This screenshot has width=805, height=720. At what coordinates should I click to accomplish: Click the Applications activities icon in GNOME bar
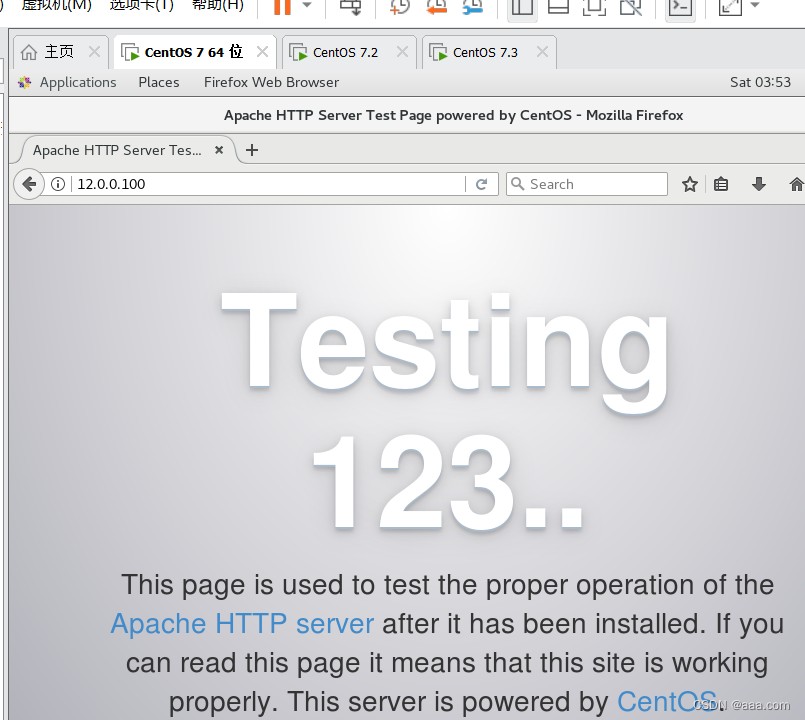pos(24,82)
